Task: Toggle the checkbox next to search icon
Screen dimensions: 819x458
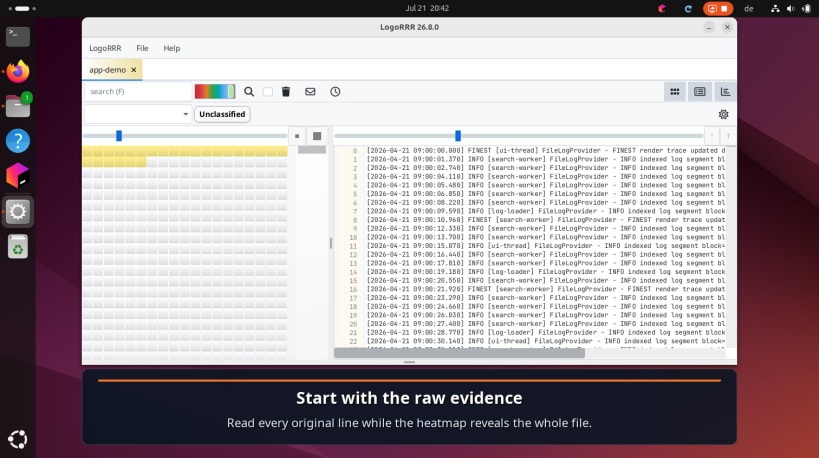Action: [x=268, y=92]
